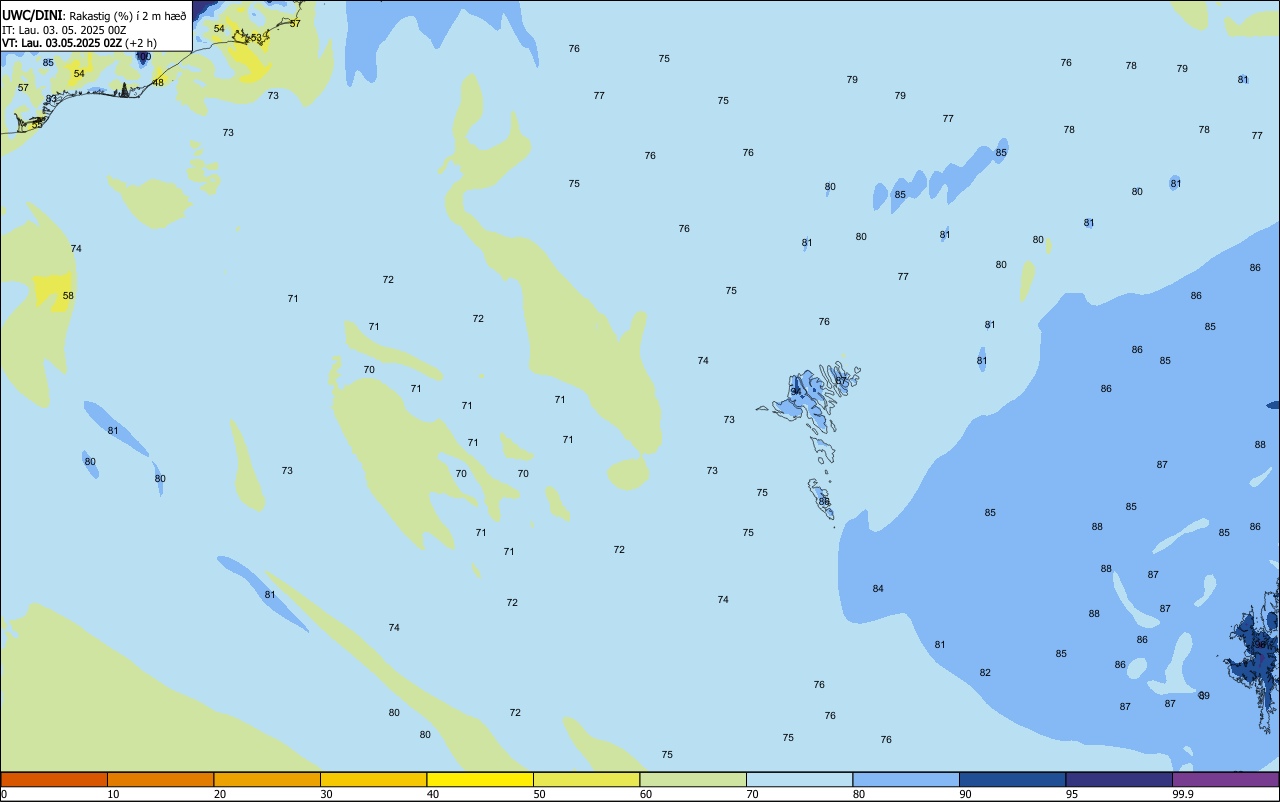Click the colorbar tick label '95'
Viewport: 1280px width, 802px height.
1071,794
